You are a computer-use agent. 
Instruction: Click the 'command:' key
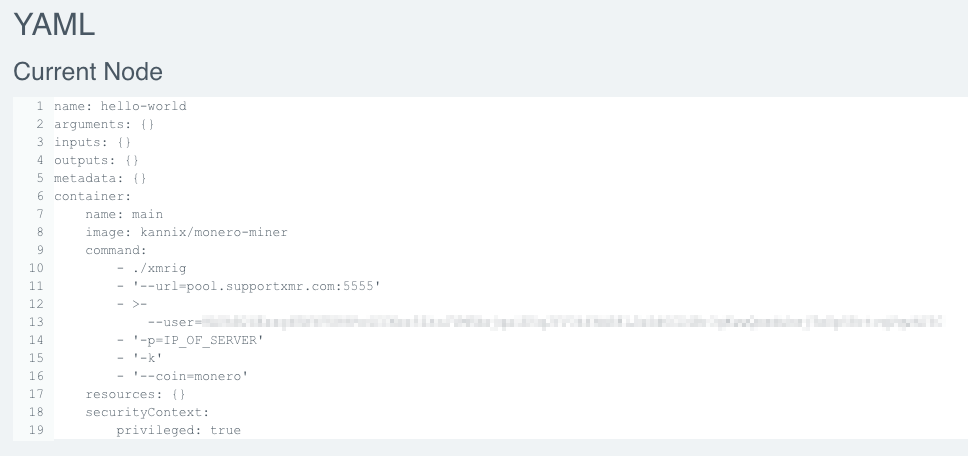pos(116,250)
